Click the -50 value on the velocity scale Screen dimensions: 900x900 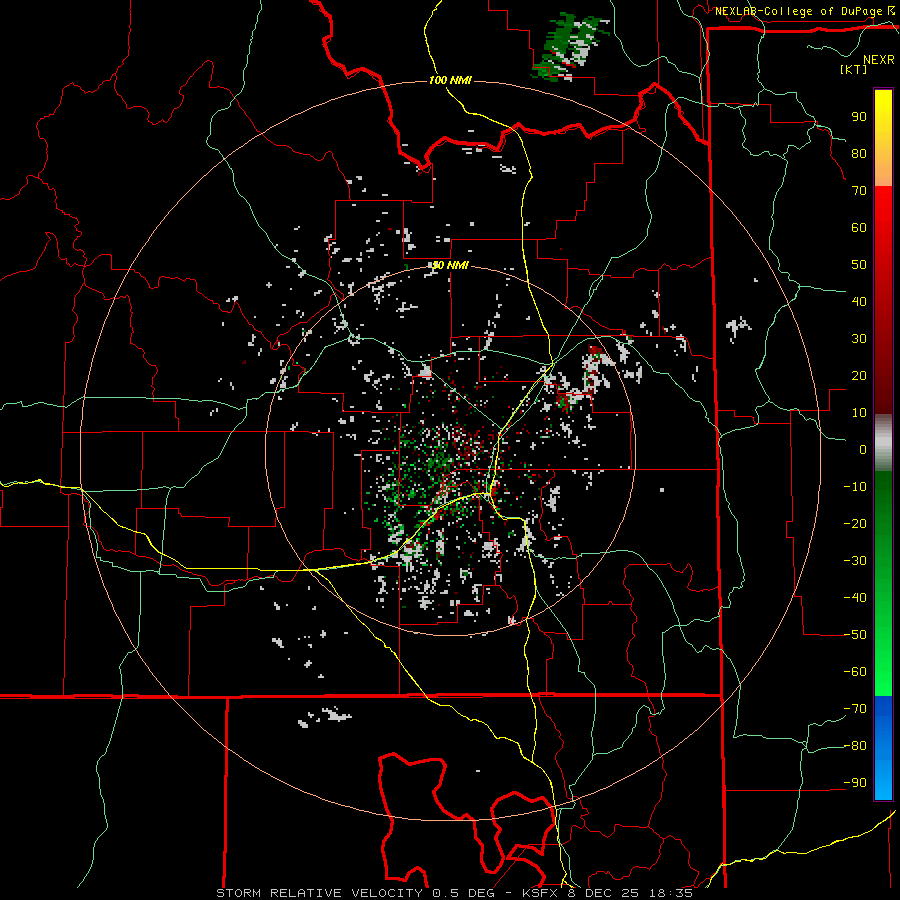click(855, 635)
